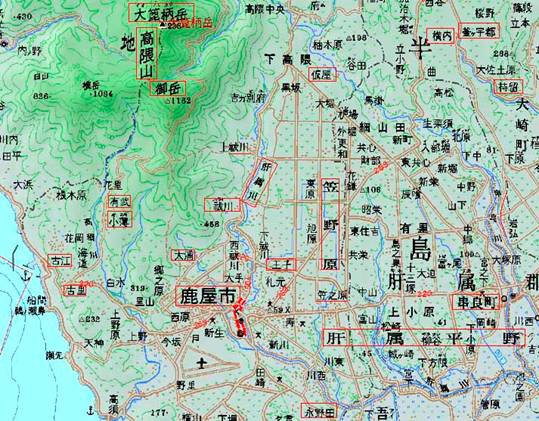Click the boxed 仮屋 label
This screenshot has width=539, height=421.
(x=322, y=74)
